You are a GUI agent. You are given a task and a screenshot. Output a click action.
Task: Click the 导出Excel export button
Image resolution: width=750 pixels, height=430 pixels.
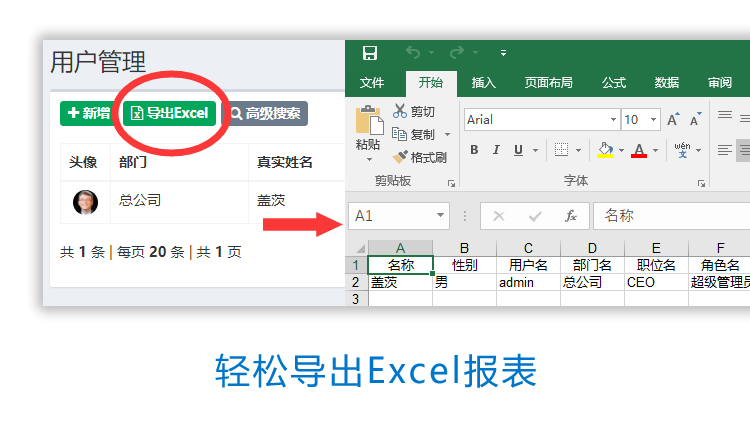[x=169, y=113]
